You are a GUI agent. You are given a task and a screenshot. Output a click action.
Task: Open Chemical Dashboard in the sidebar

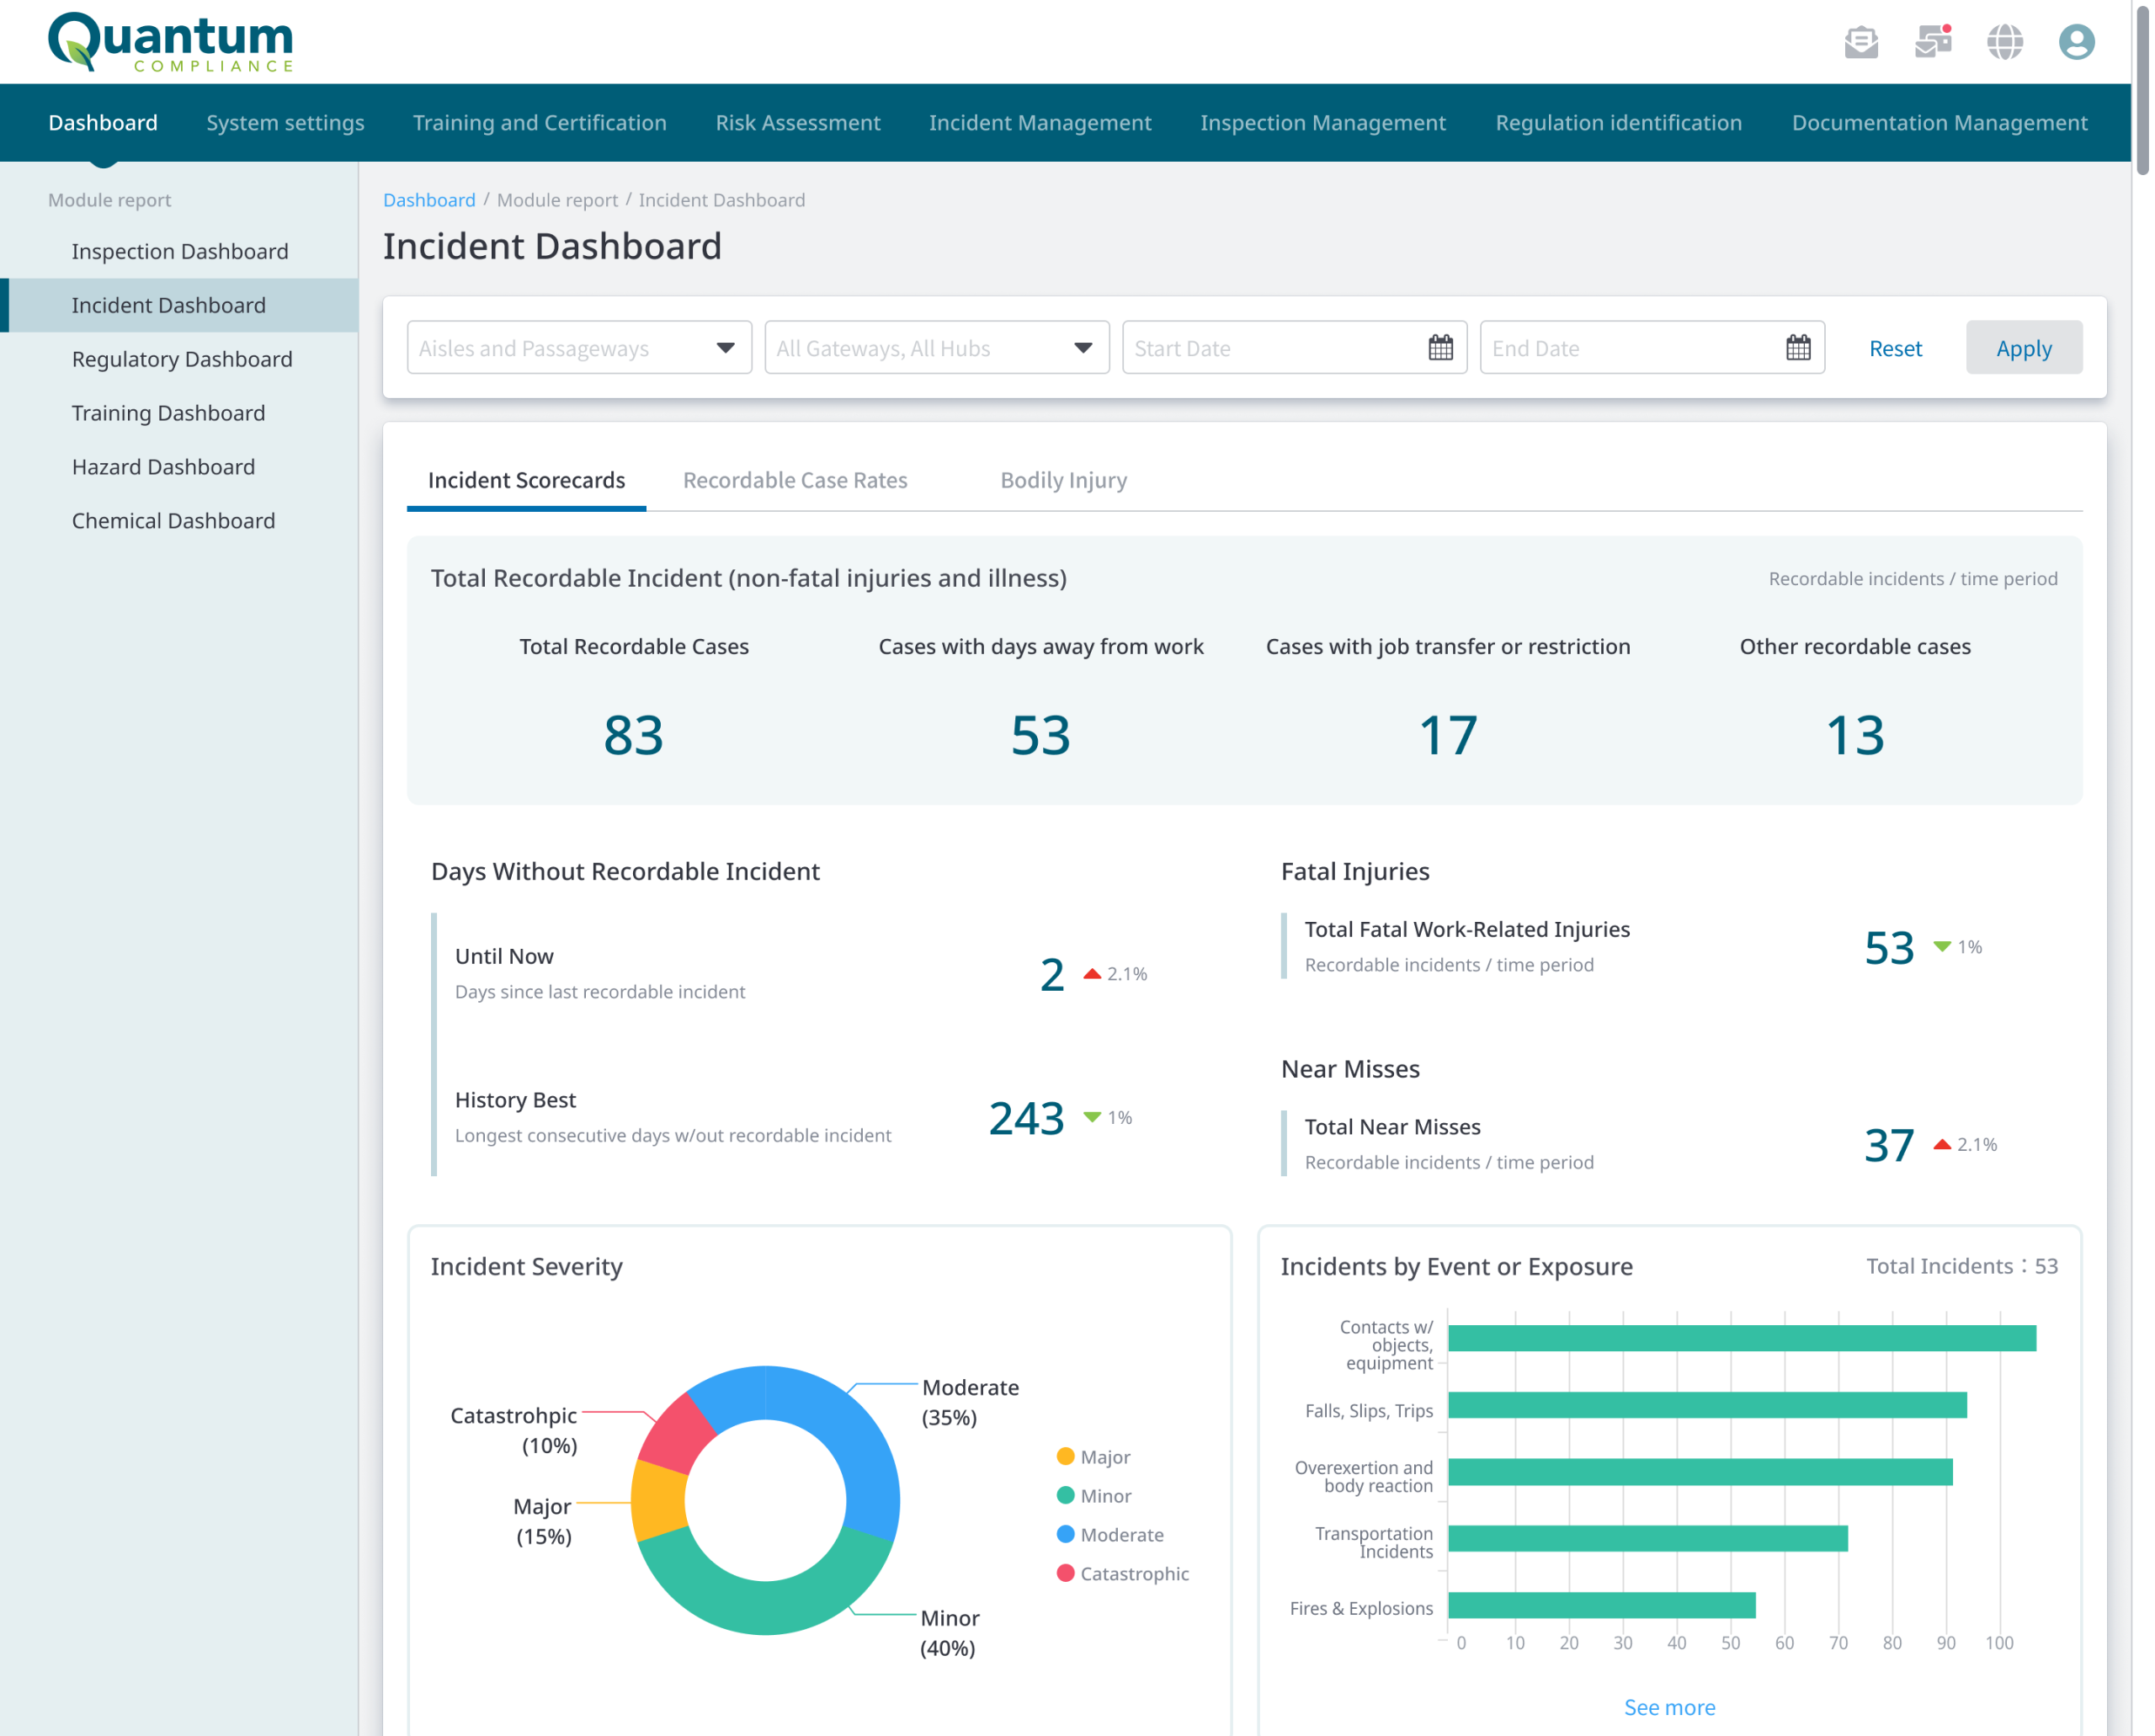tap(180, 521)
